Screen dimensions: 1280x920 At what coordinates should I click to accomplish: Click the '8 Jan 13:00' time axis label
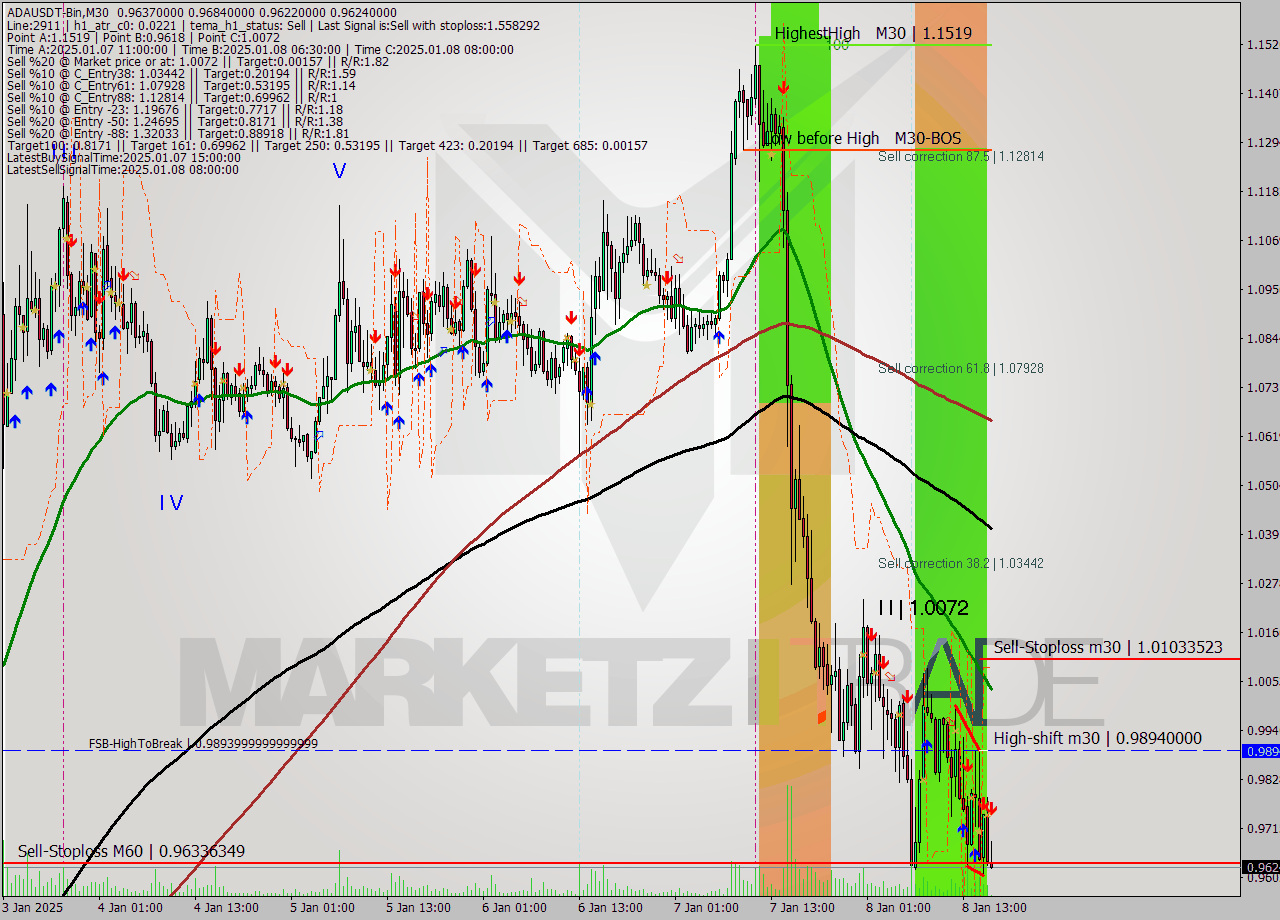point(993,908)
